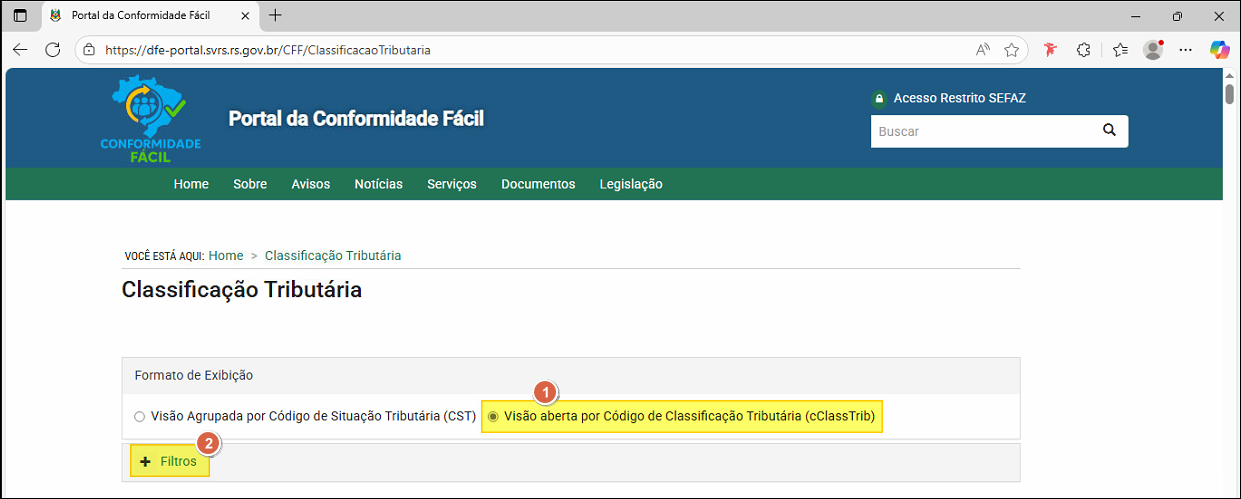Open the Serviços menu item
The width and height of the screenshot is (1241, 499).
point(452,184)
